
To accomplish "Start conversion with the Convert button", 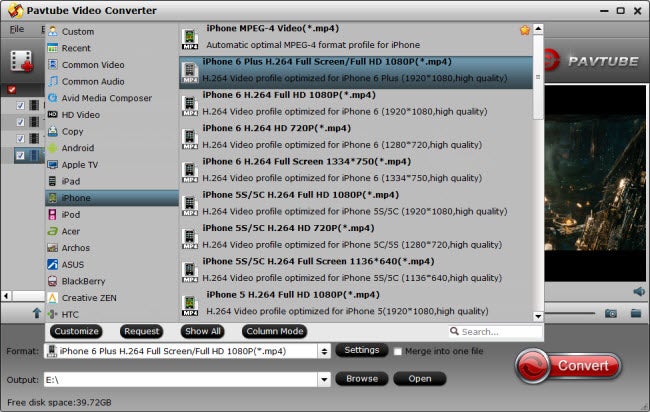I will click(568, 366).
